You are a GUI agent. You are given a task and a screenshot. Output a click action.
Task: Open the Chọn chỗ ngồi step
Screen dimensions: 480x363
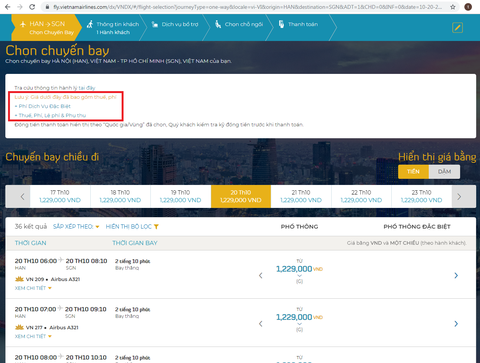(239, 24)
